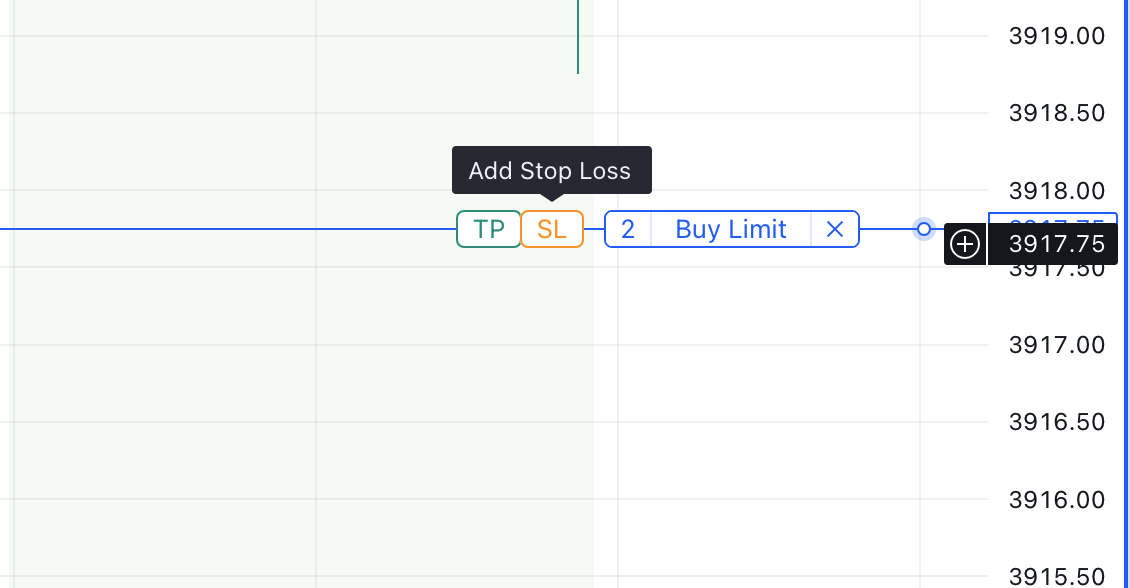Click 3915.50 on the price scale
Screen dimensions: 1130x588
click(1057, 576)
